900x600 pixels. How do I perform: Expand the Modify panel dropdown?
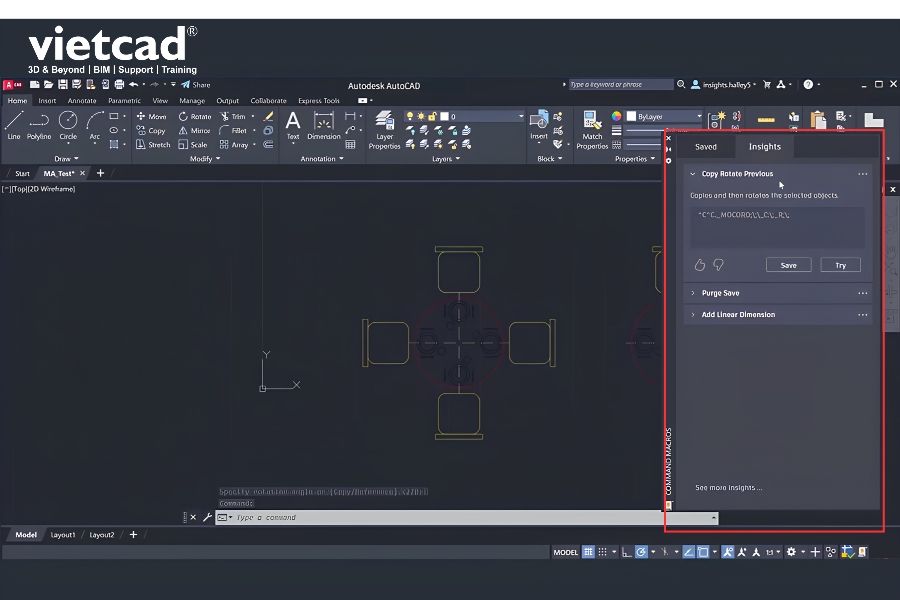(205, 158)
